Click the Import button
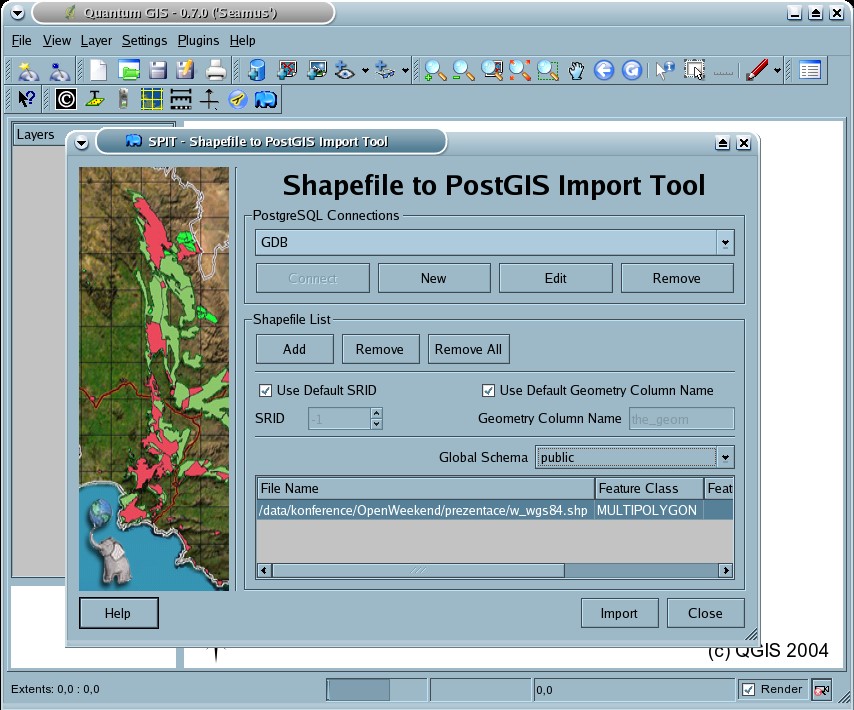This screenshot has width=854, height=710. pyautogui.click(x=619, y=613)
